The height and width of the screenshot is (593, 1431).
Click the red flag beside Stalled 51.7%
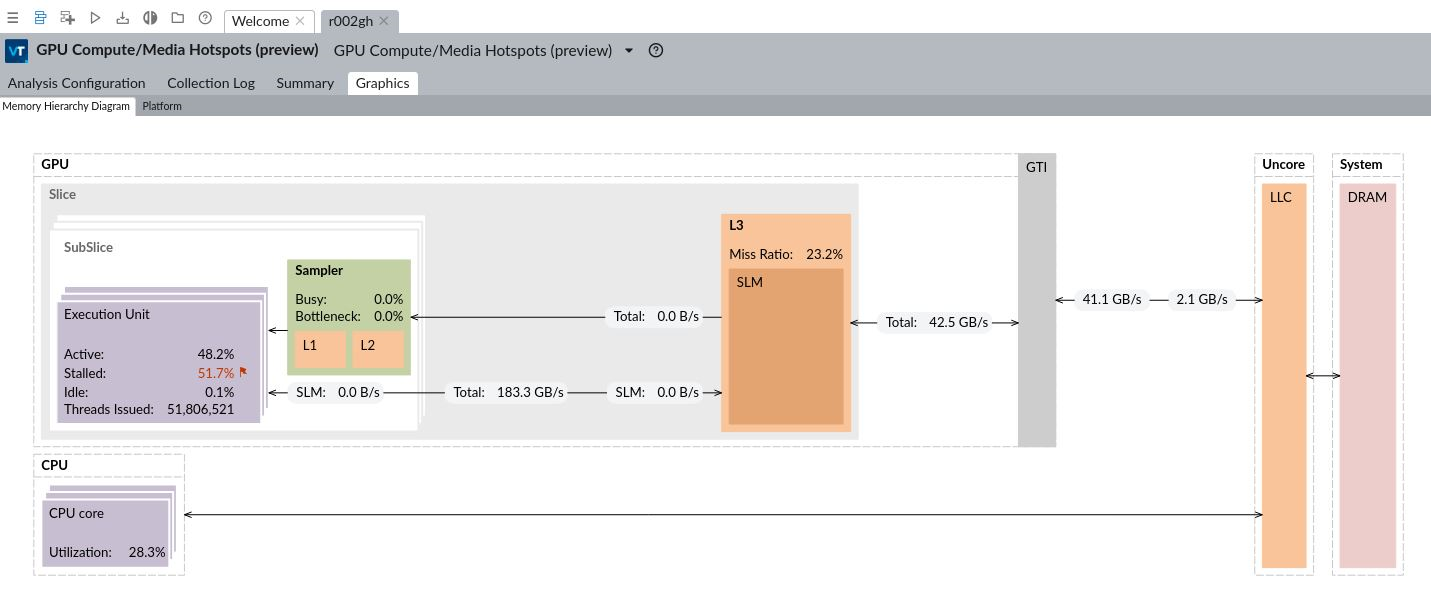pos(243,372)
